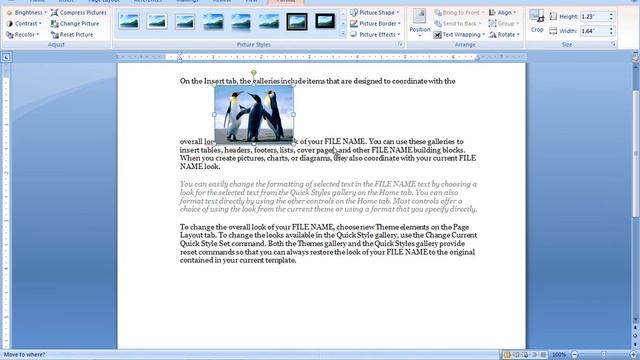Open the Rotate menu
The width and height of the screenshot is (640, 360).
[x=504, y=35]
